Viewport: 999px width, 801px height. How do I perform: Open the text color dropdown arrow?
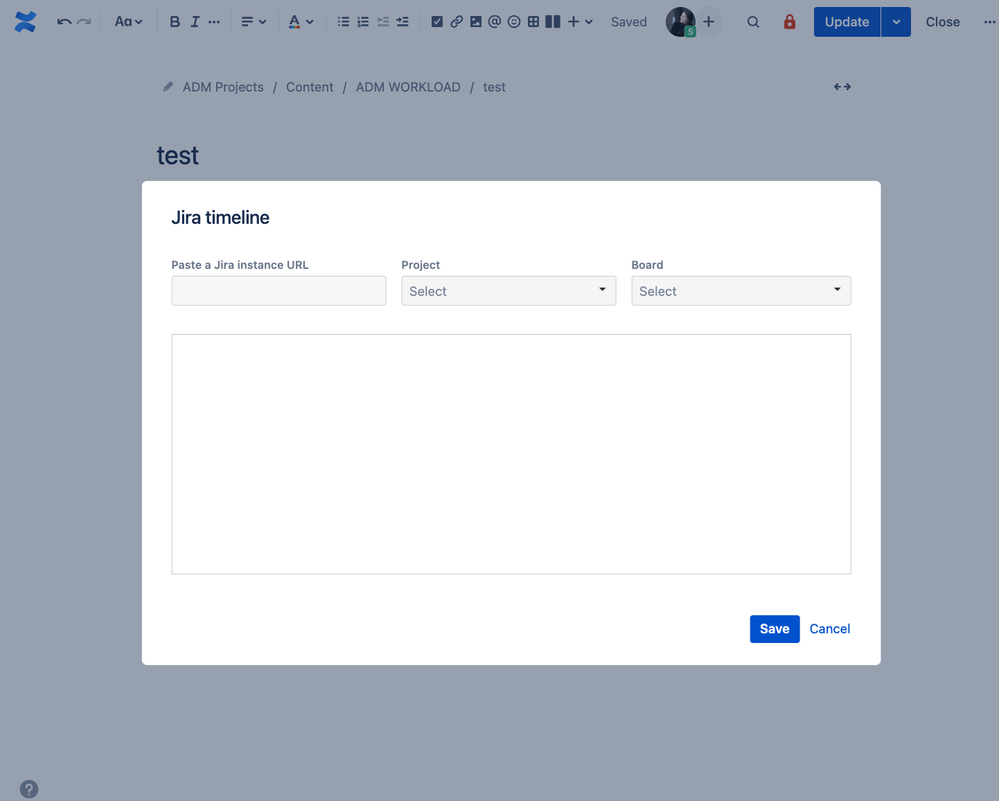tap(310, 22)
